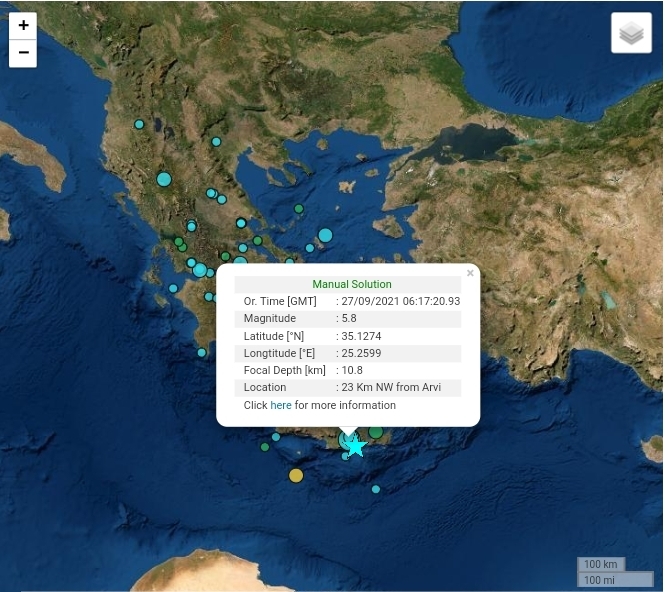Click the 100 km scale bar
The image size is (665, 592).
click(601, 565)
